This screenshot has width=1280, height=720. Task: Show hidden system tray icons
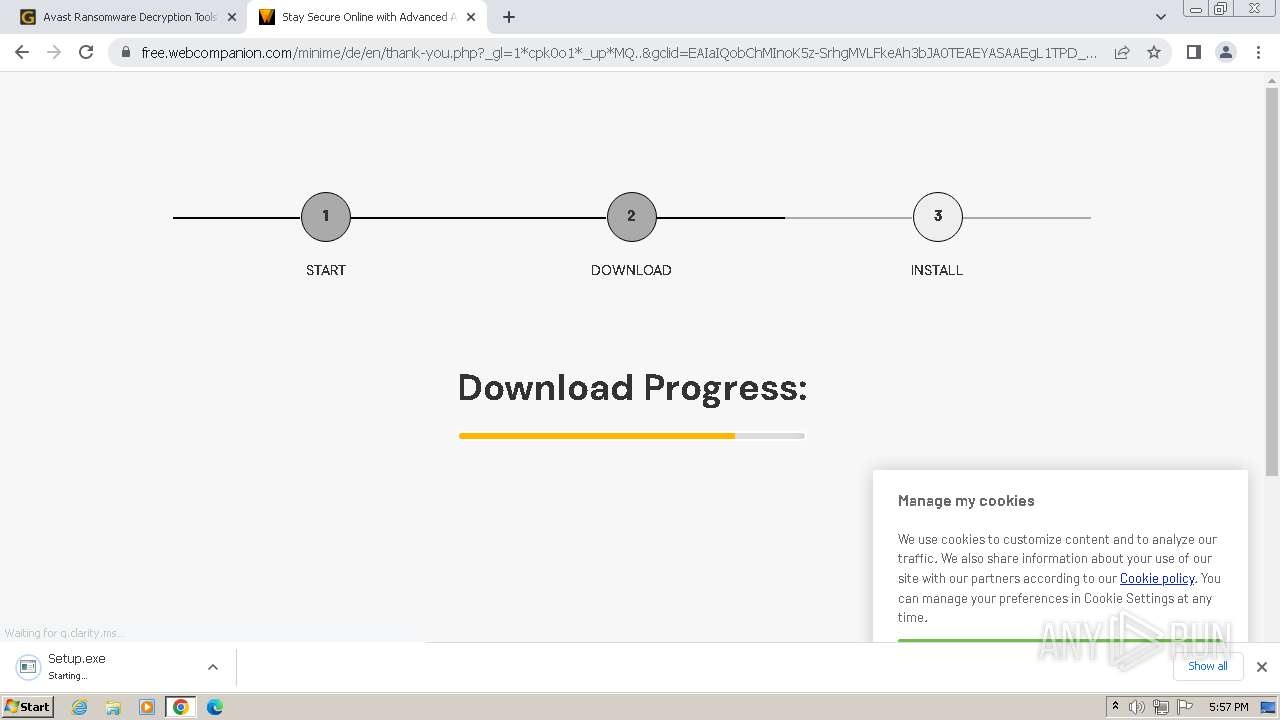(x=1116, y=707)
